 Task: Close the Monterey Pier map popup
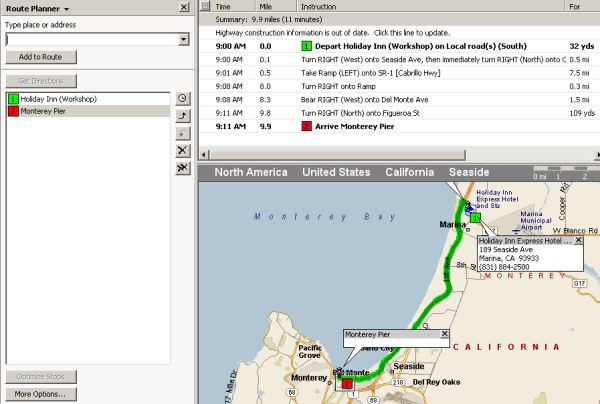[x=445, y=334]
